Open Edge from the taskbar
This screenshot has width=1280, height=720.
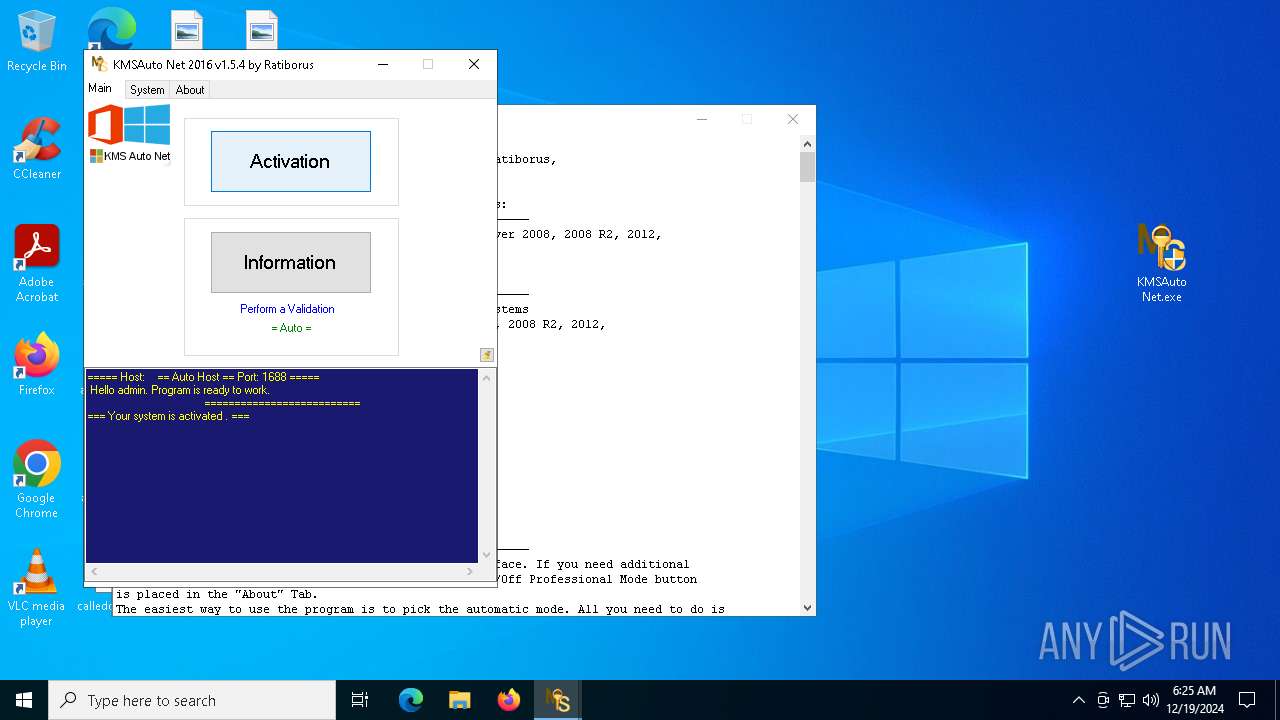(411, 700)
